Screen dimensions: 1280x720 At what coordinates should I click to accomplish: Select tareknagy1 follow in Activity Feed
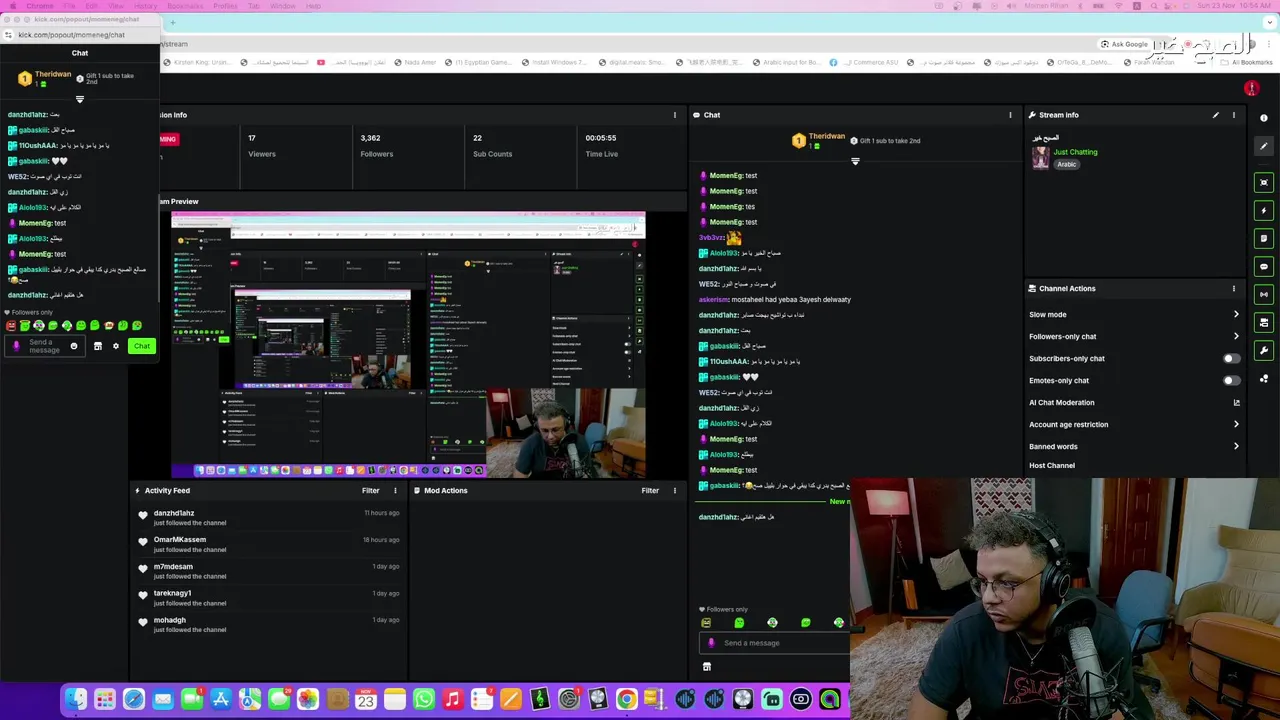(270, 598)
